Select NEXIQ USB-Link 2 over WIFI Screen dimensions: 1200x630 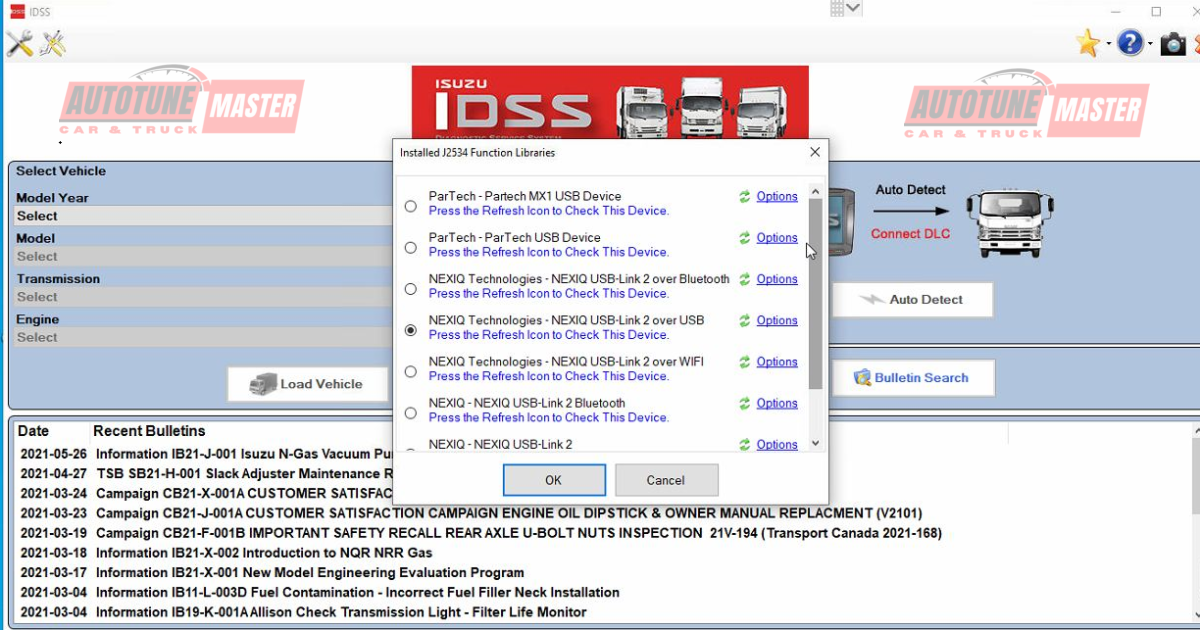pyautogui.click(x=409, y=370)
